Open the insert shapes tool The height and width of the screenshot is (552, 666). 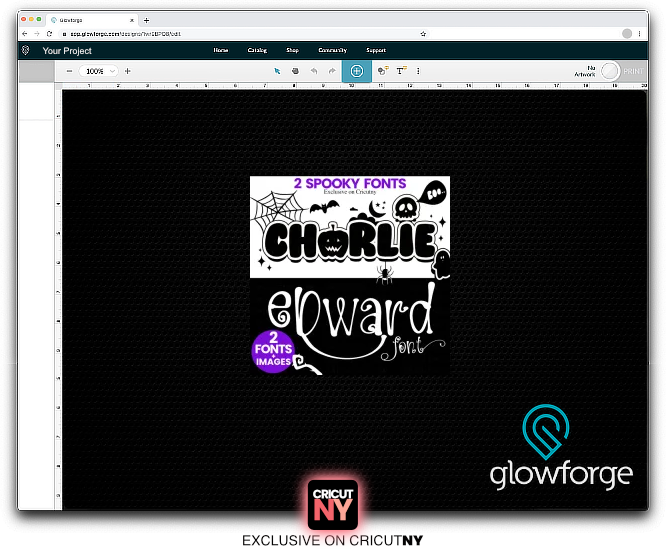coord(383,71)
